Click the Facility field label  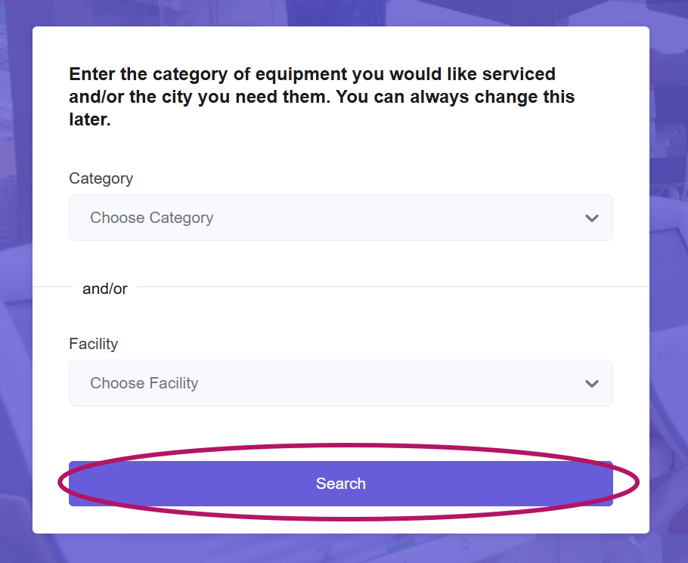coord(93,344)
